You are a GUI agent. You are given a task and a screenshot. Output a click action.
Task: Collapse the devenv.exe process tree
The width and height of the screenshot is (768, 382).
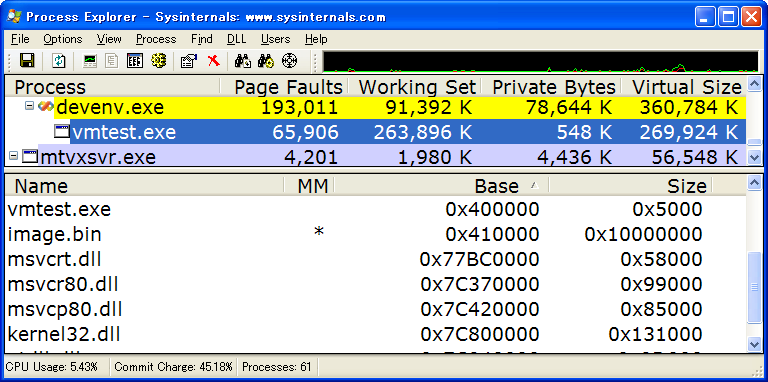pos(29,105)
